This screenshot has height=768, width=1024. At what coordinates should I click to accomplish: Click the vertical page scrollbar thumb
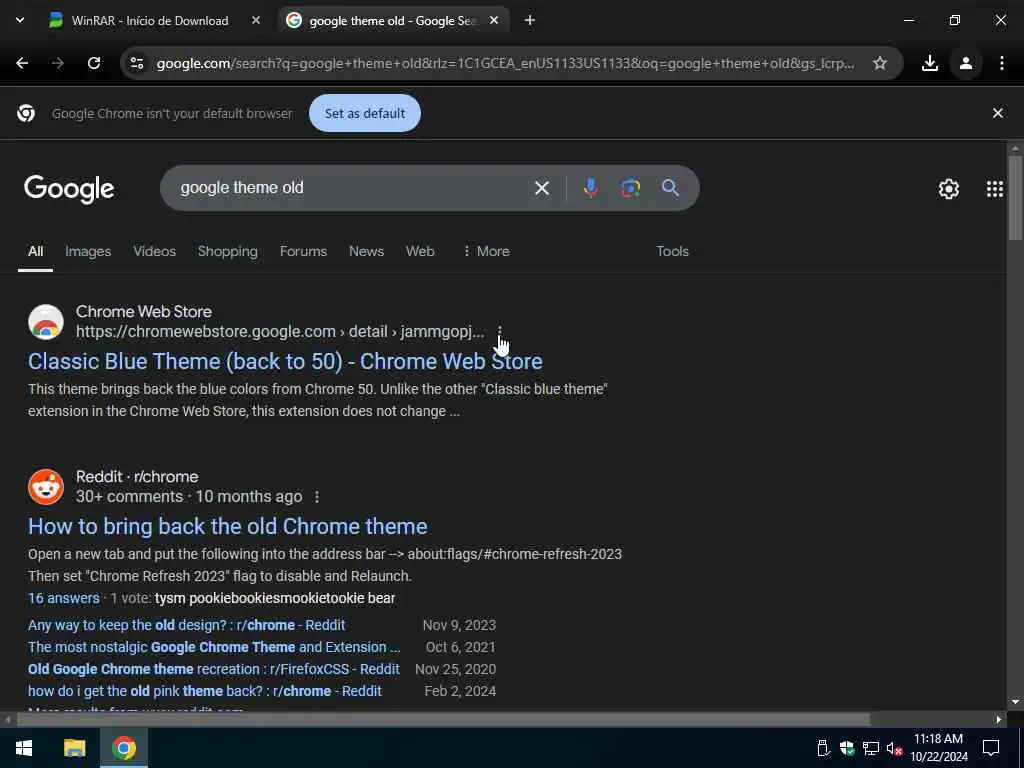[x=1015, y=197]
